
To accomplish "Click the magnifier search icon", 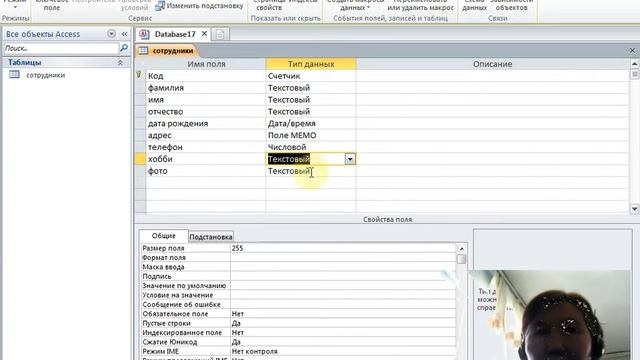I will 124,48.
